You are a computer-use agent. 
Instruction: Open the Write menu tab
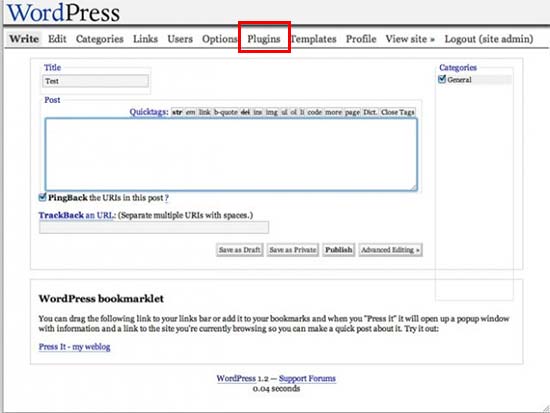pyautogui.click(x=24, y=39)
